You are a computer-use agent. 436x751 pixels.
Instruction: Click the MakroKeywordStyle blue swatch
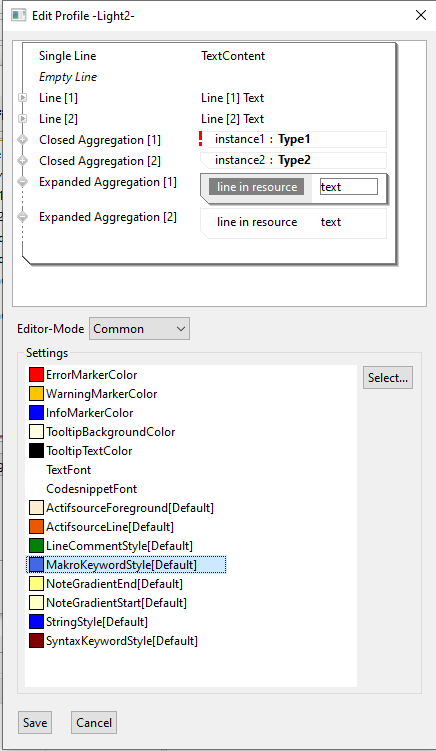tap(36, 565)
